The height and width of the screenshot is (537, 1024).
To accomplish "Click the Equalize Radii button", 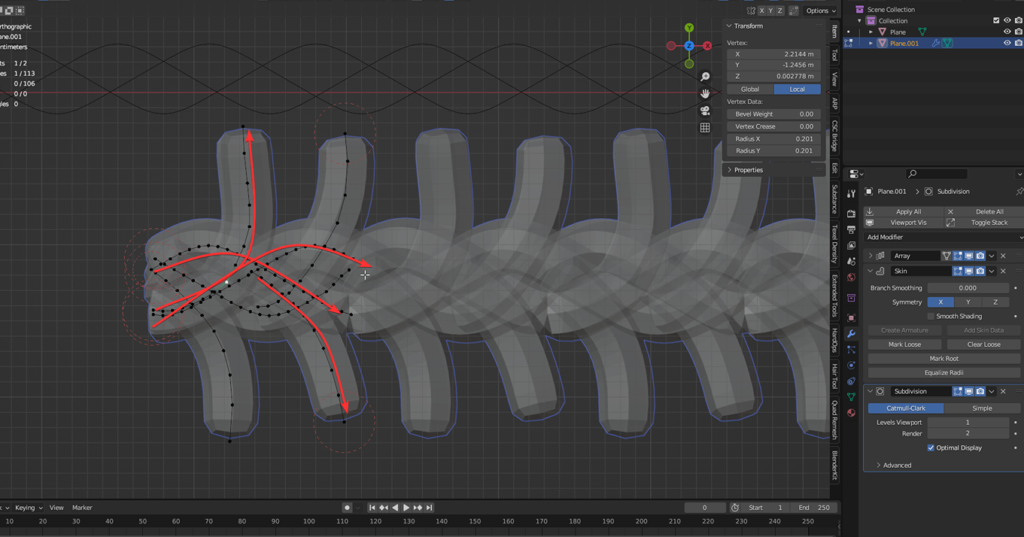I will [943, 372].
